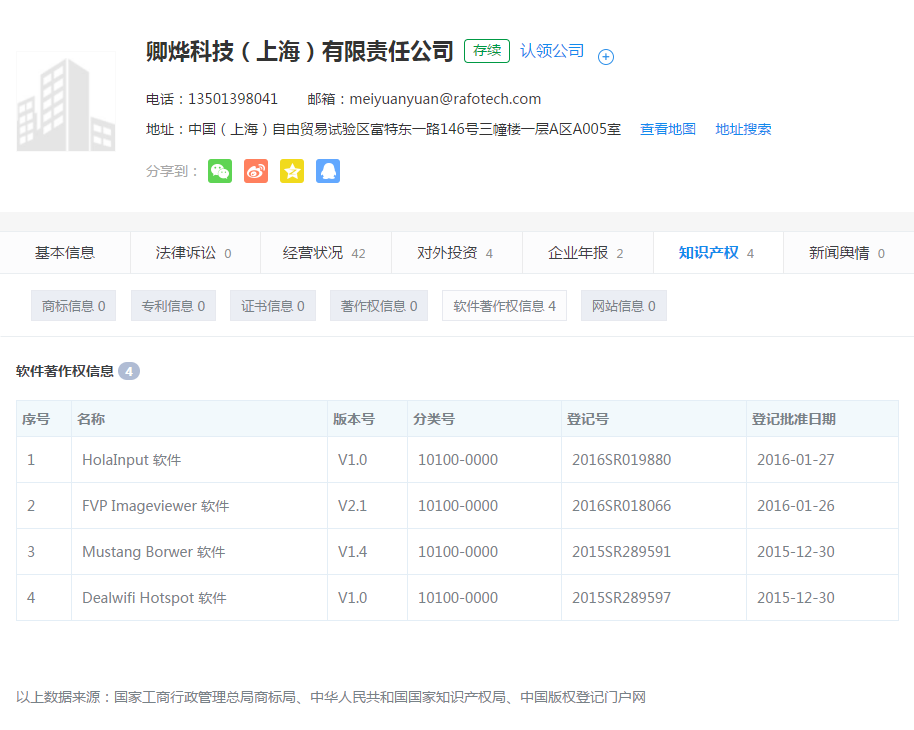Click the green 存续 status badge

[x=485, y=50]
